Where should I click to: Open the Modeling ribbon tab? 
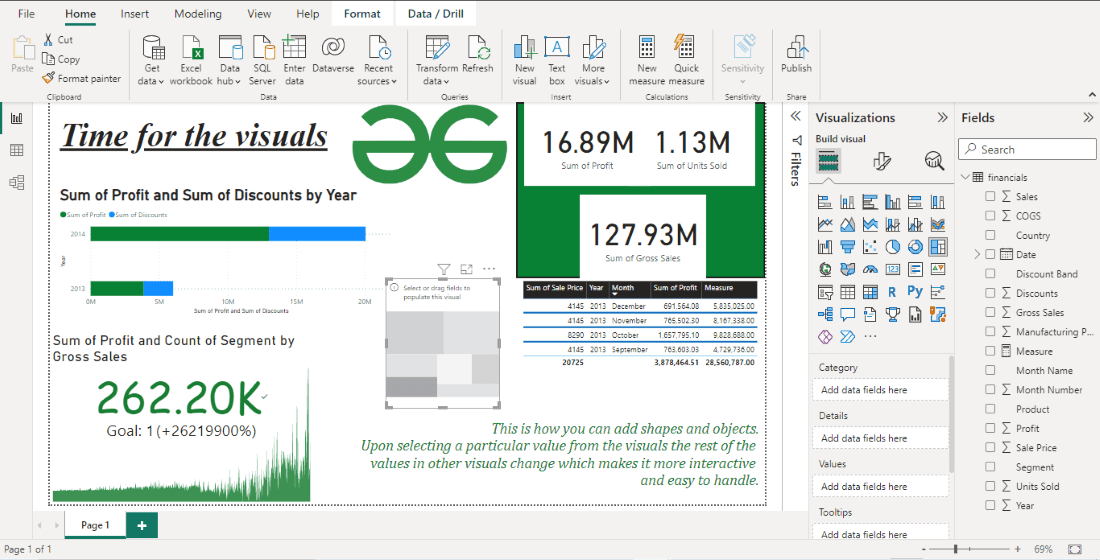tap(198, 13)
